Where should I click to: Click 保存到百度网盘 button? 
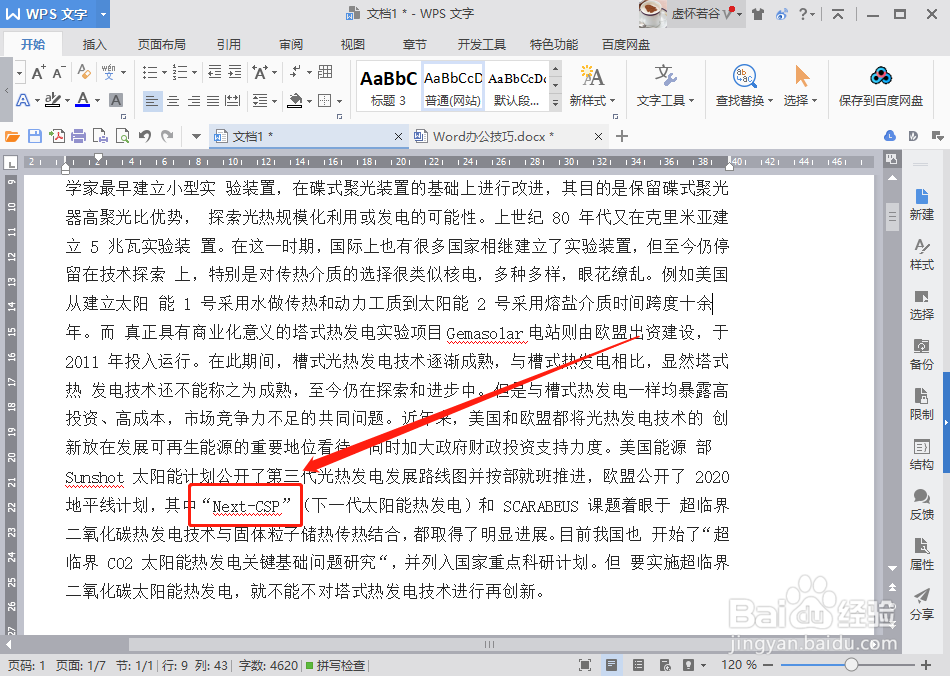pos(881,85)
